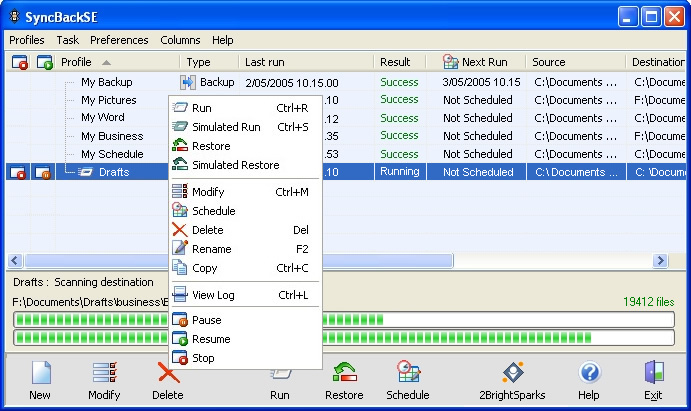Select Schedule in the context menu

(x=245, y=211)
